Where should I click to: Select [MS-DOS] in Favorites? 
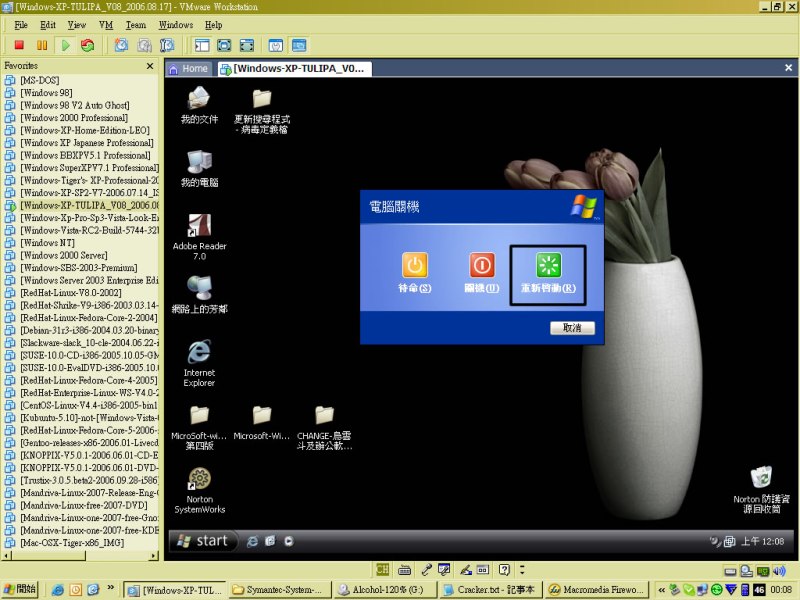coord(40,80)
